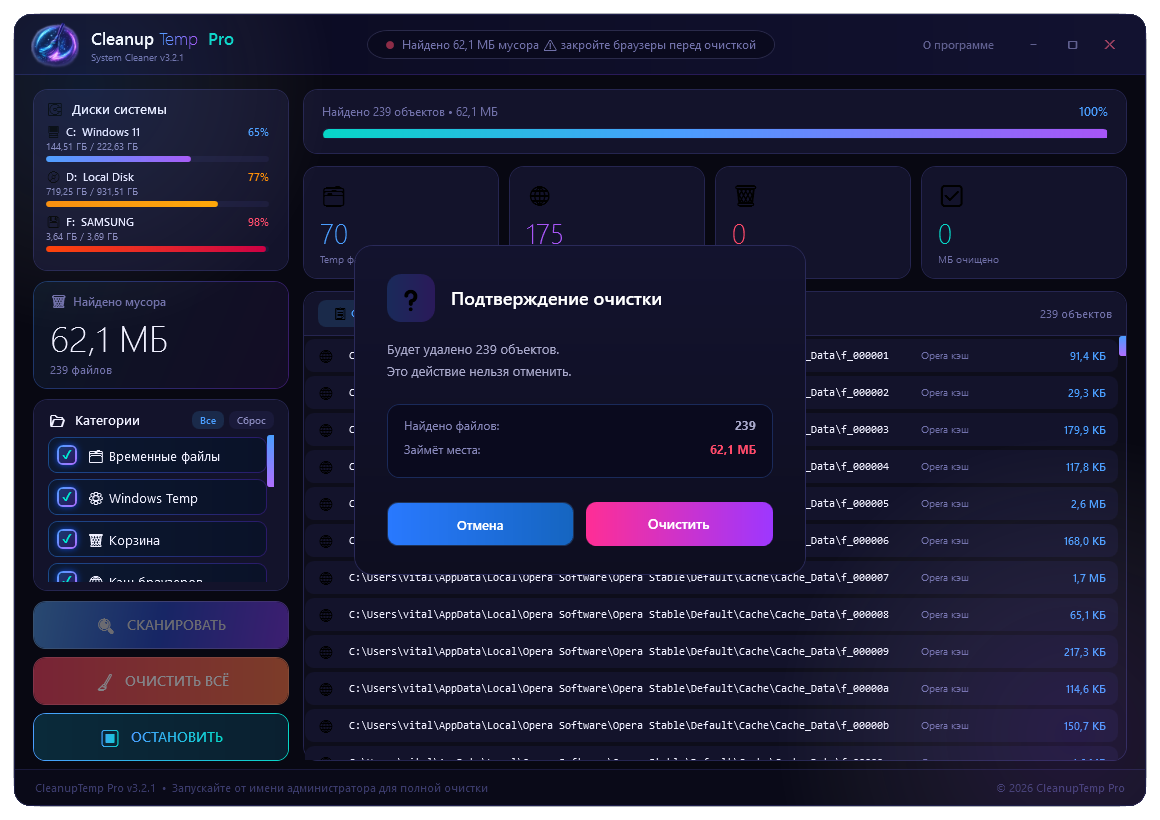Click the 2,6 МБ size value
Image resolution: width=1160 pixels, height=820 pixels.
pos(1088,504)
